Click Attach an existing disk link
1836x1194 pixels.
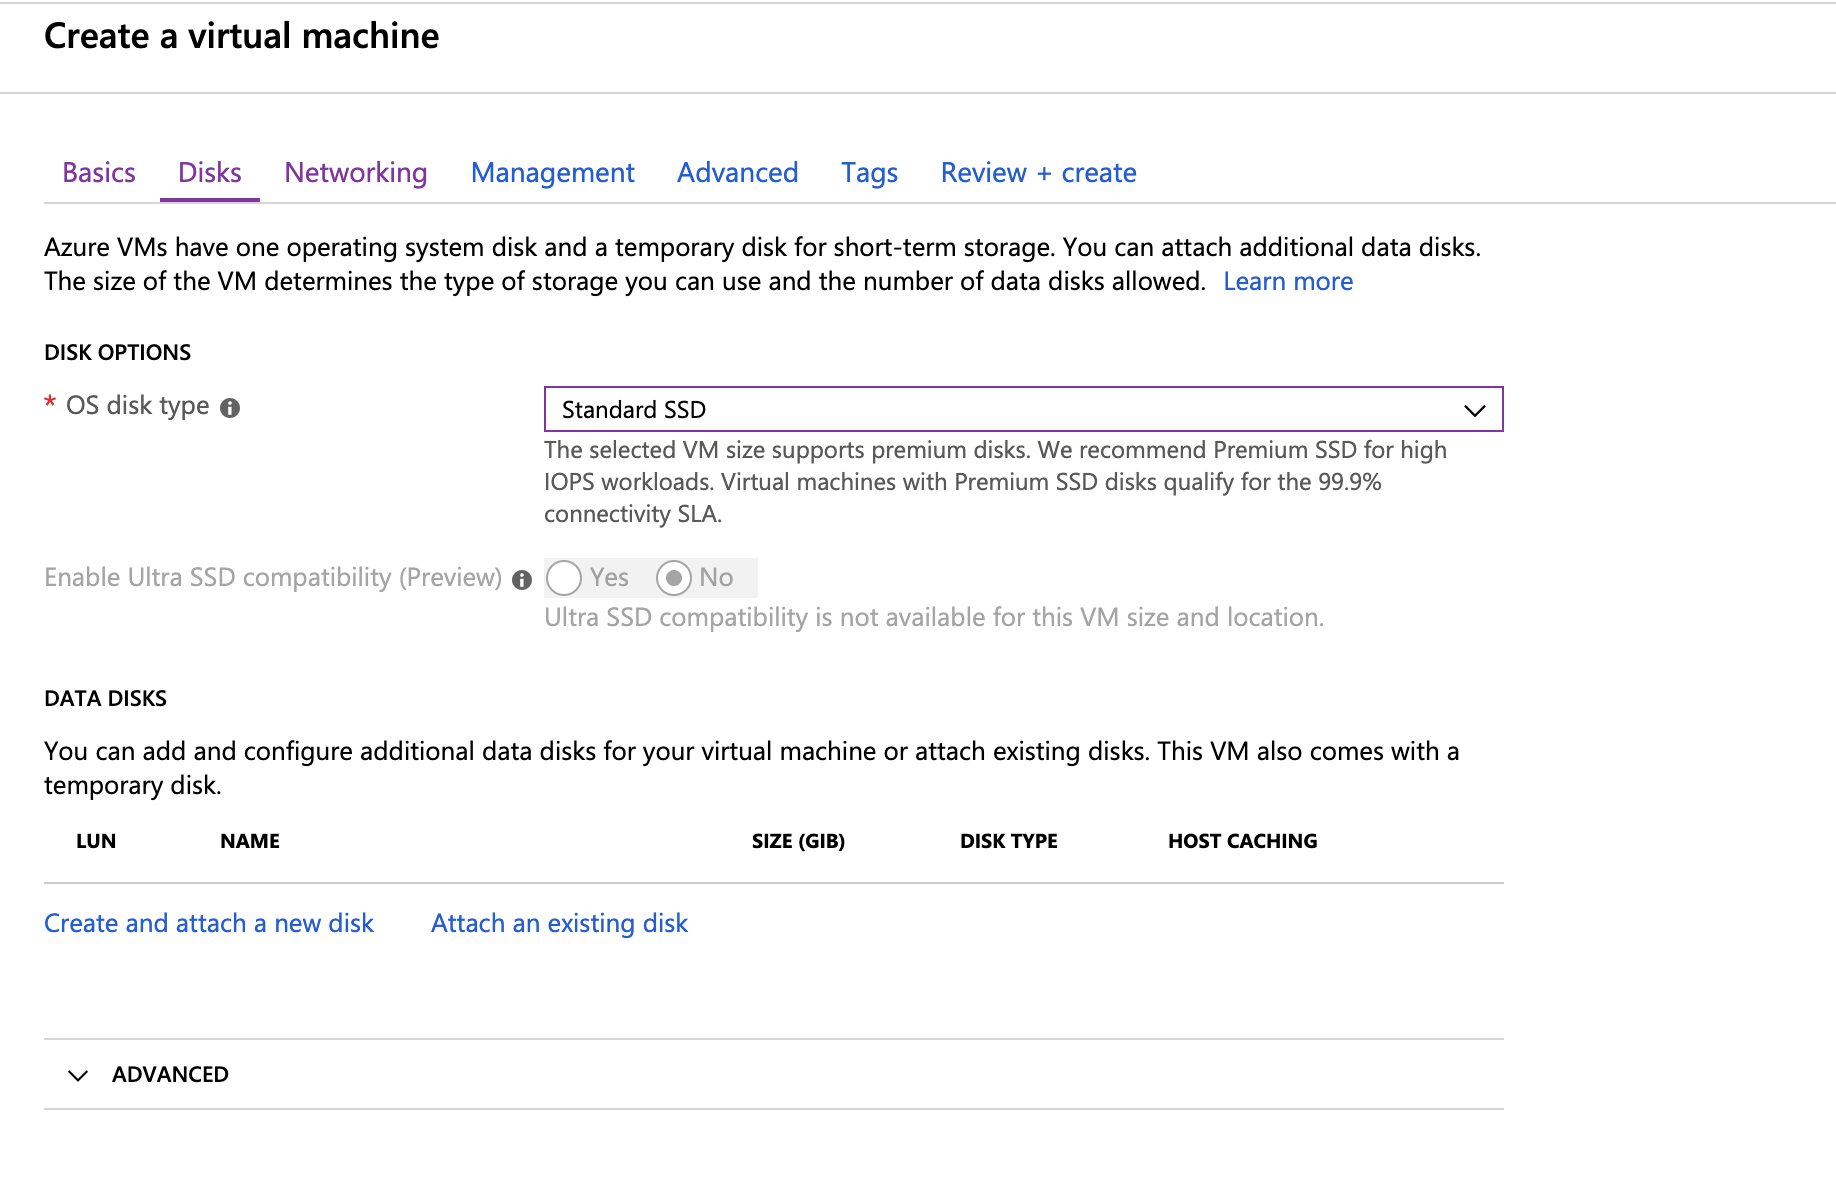(x=559, y=923)
